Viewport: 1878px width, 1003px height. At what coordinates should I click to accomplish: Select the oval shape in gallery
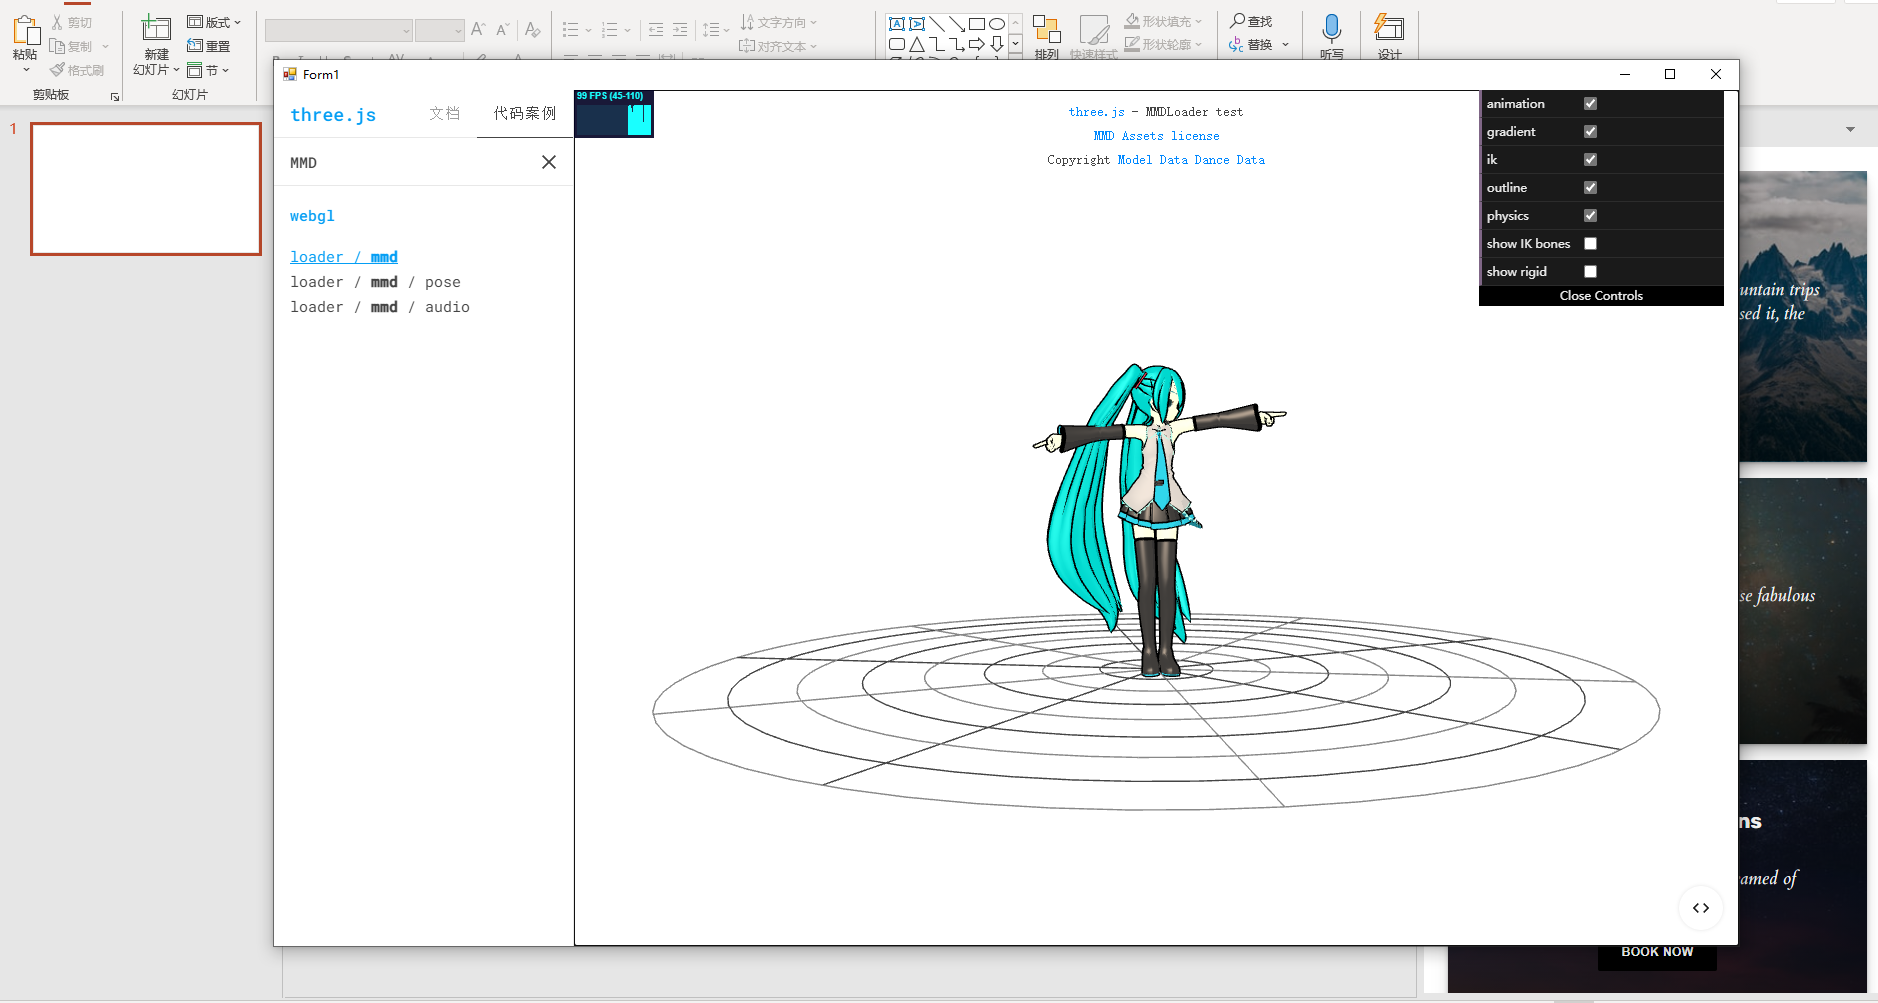coord(997,24)
